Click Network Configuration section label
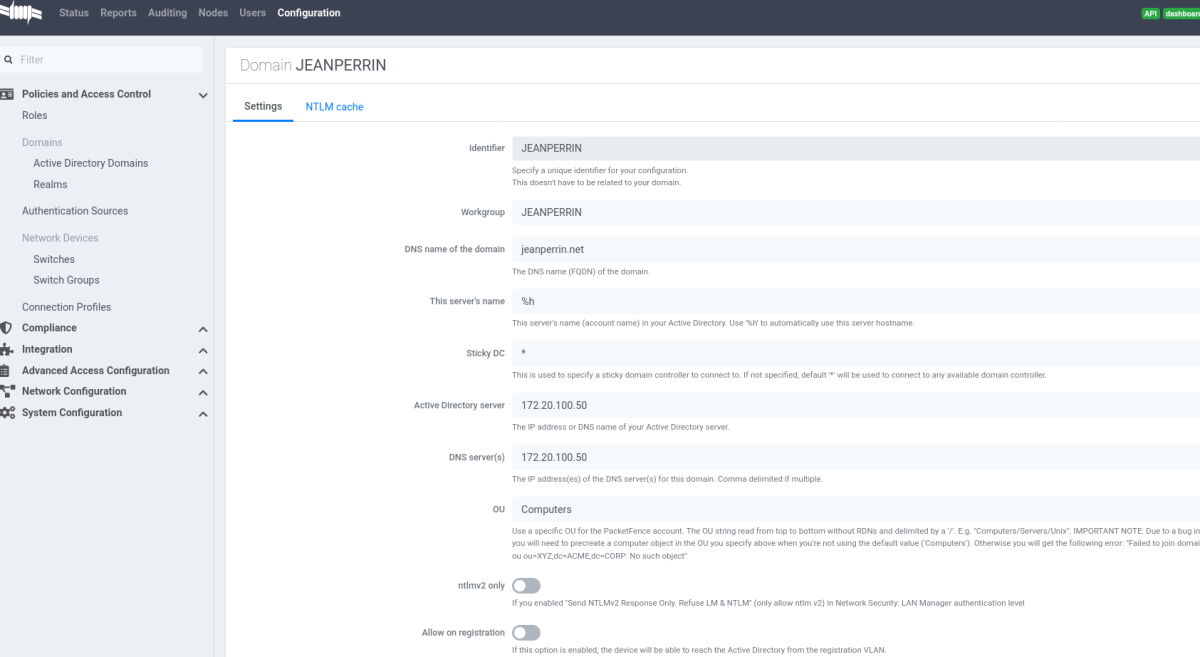 pyautogui.click(x=74, y=391)
